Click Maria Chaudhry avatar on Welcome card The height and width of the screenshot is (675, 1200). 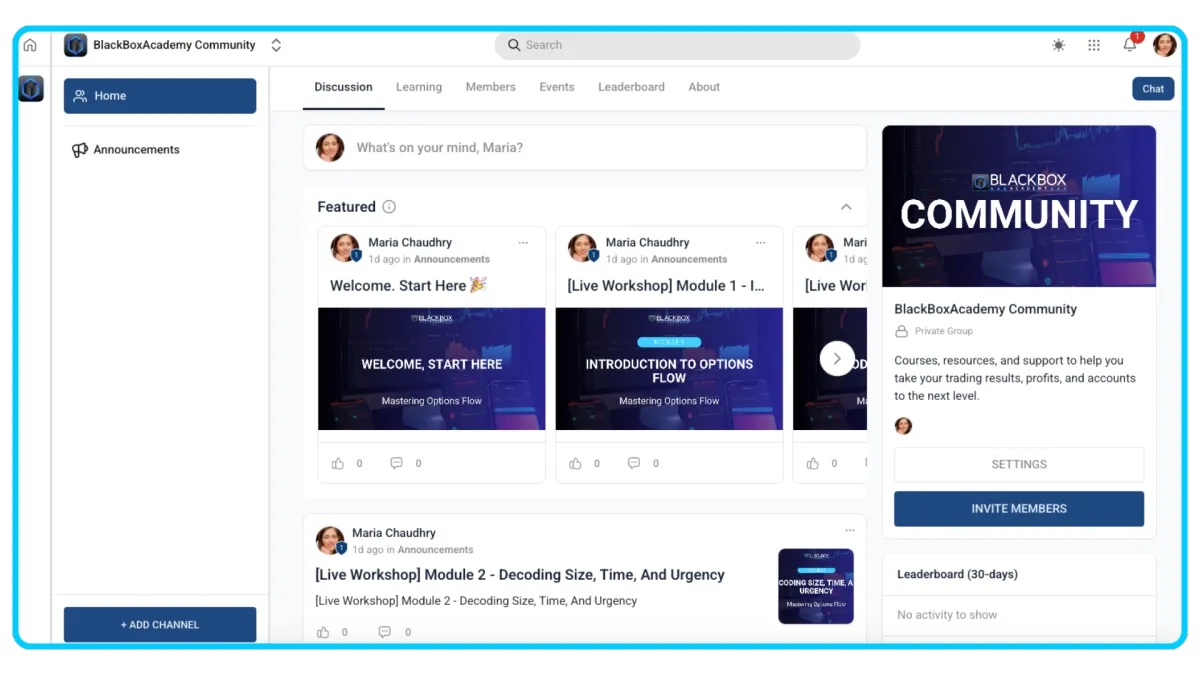click(345, 249)
